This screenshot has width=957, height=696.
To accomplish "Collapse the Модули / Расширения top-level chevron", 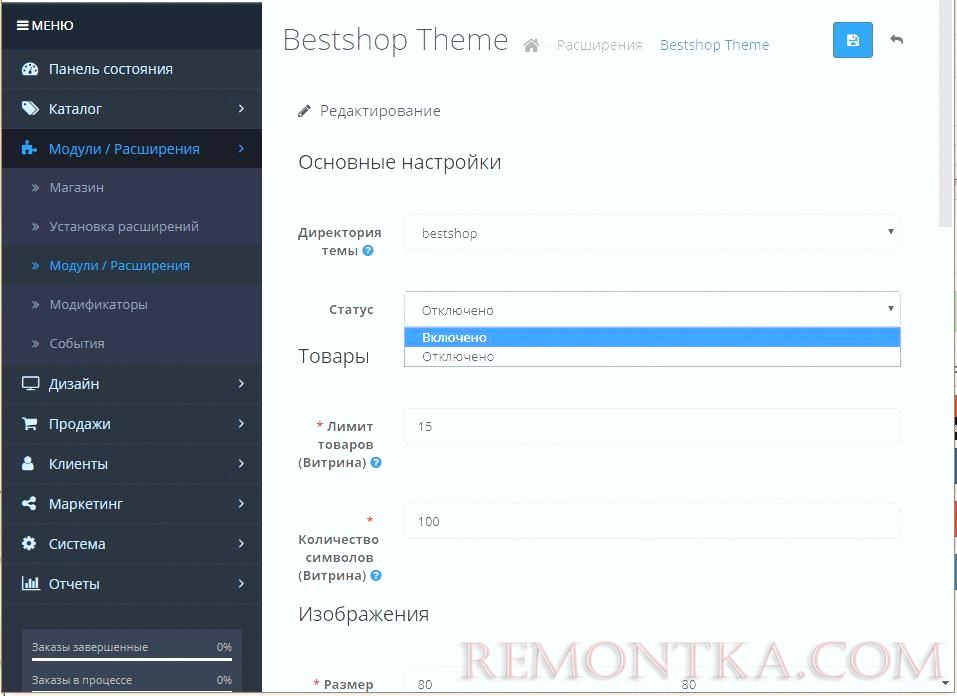I will coord(241,148).
